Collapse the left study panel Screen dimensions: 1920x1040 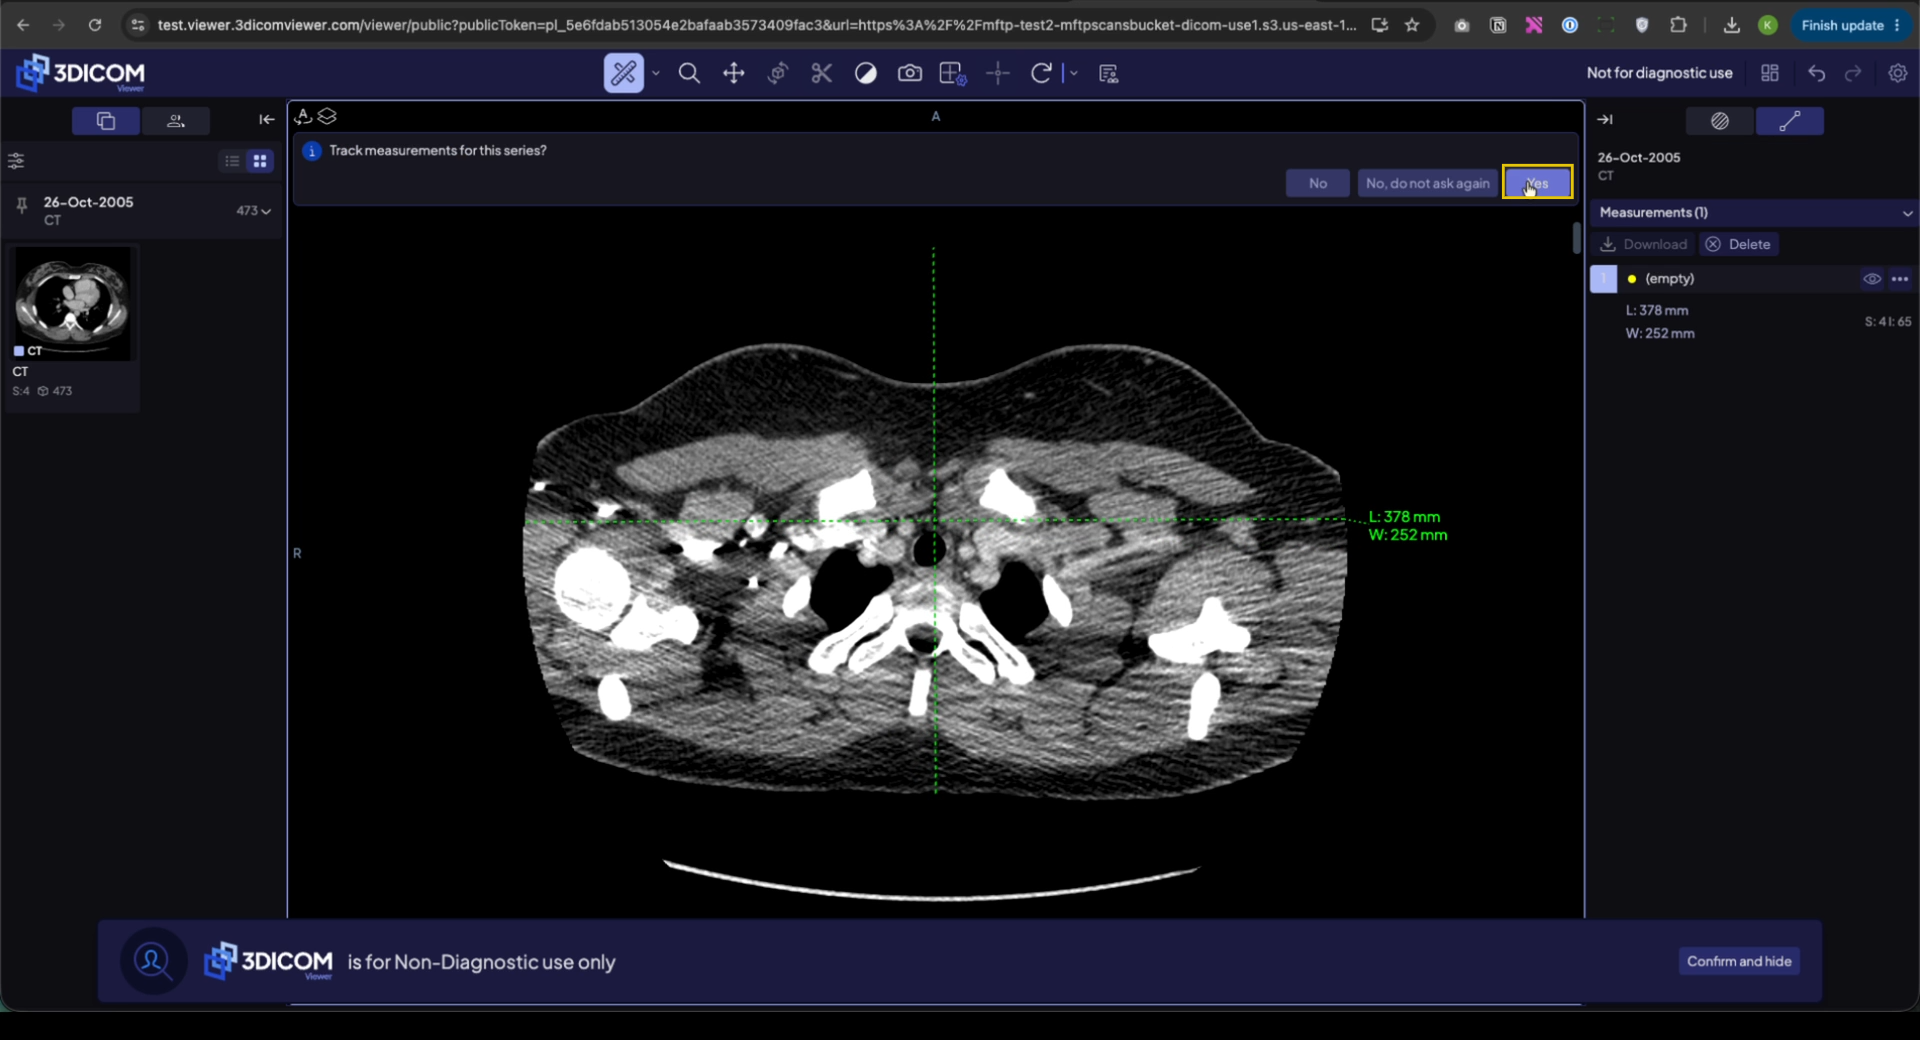tap(266, 120)
